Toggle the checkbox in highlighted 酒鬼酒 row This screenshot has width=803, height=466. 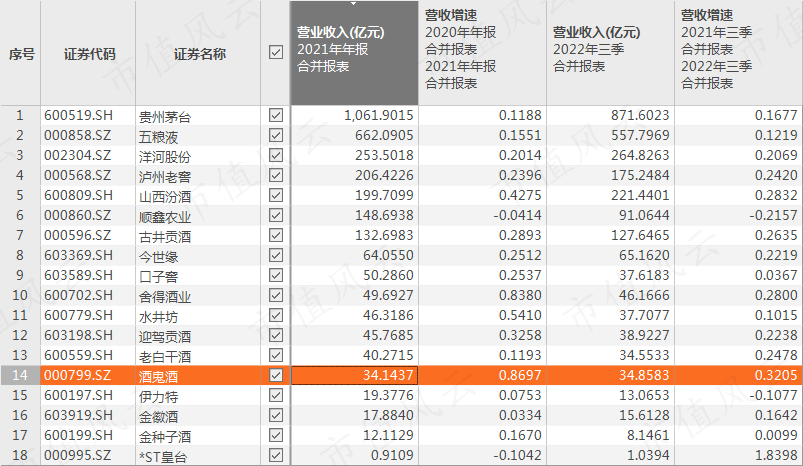click(276, 375)
